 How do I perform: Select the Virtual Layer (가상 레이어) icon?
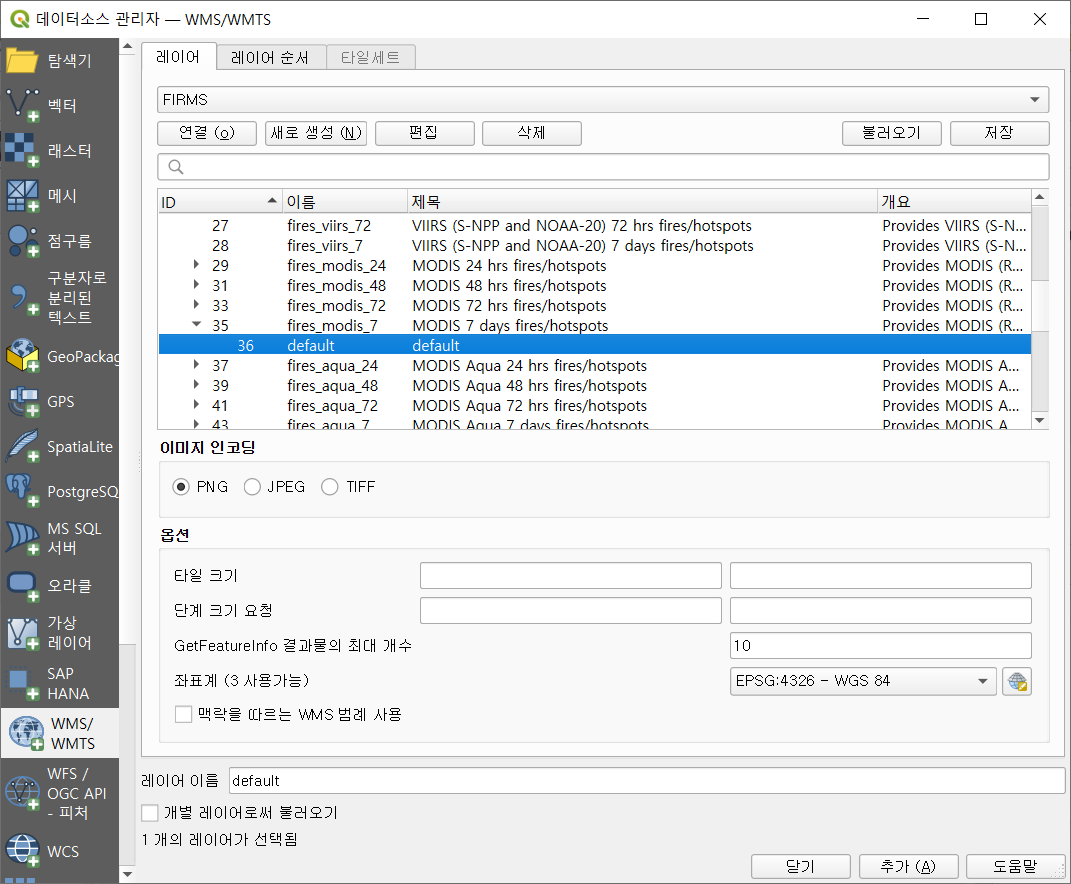(x=22, y=633)
